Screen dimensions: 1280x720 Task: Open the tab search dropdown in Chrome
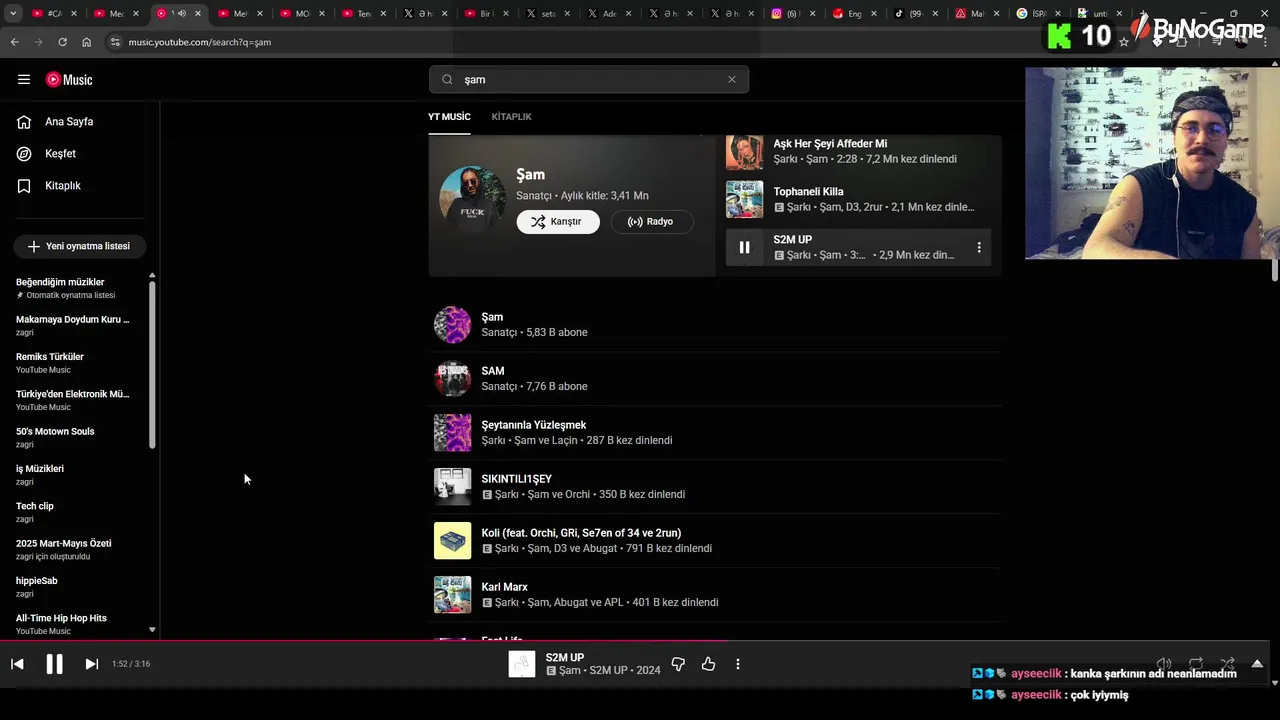tap(12, 14)
